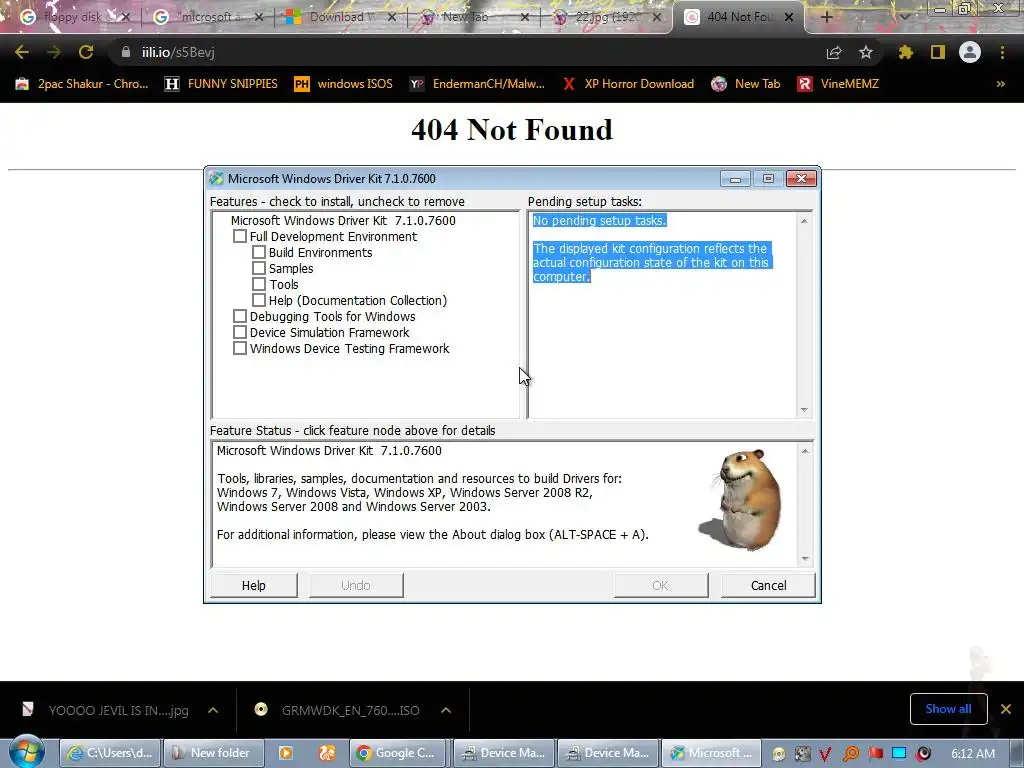Check the Full Development Environment checkbox
This screenshot has width=1024, height=768.
240,236
